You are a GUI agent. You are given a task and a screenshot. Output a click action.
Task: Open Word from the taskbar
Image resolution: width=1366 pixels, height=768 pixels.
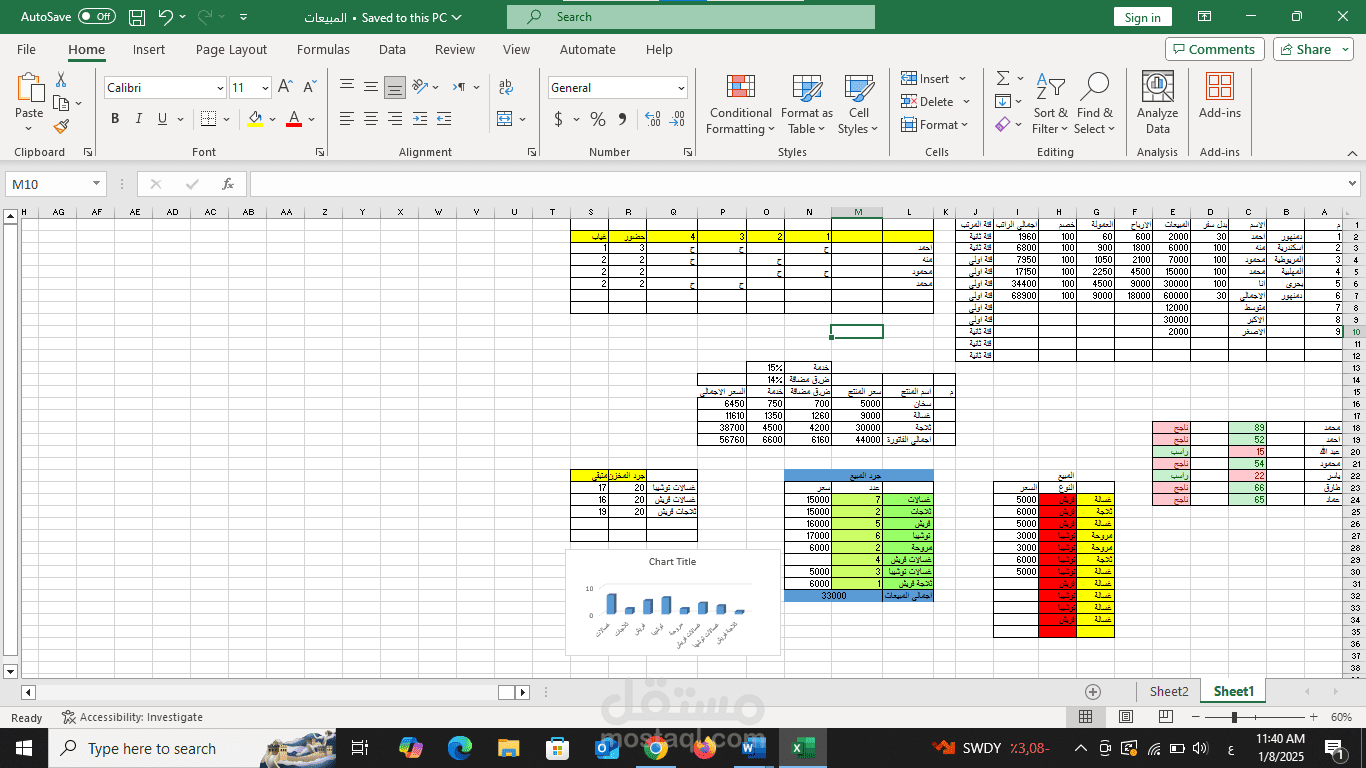pos(753,748)
